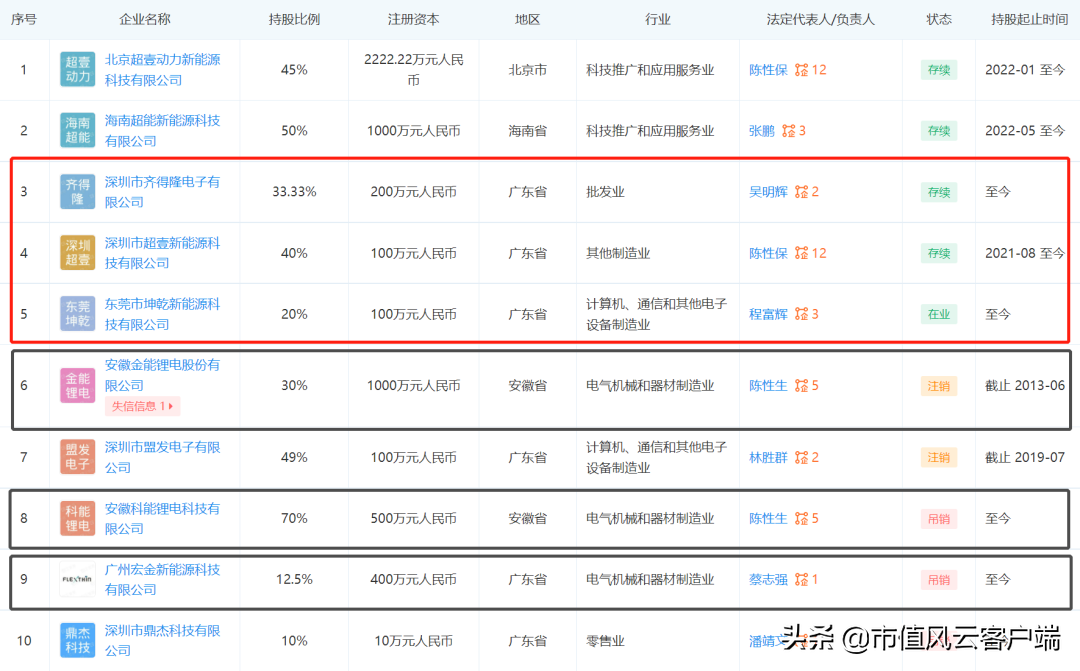Open legal representative 吴明辉 profile
The image size is (1080, 671).
click(768, 192)
